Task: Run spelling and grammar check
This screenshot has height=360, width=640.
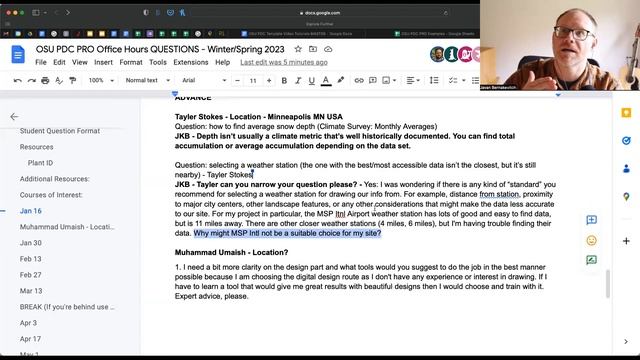Action: [59, 80]
